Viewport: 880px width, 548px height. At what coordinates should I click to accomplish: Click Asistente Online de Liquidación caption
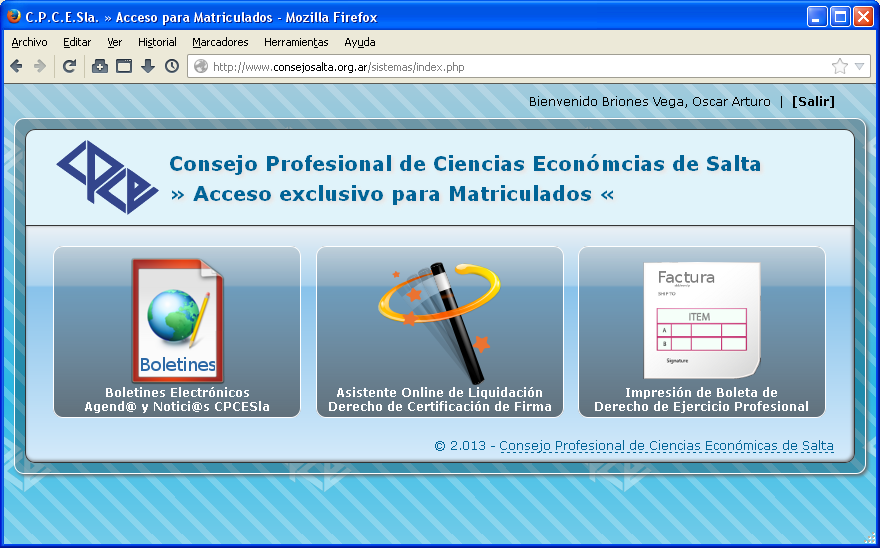(x=439, y=399)
